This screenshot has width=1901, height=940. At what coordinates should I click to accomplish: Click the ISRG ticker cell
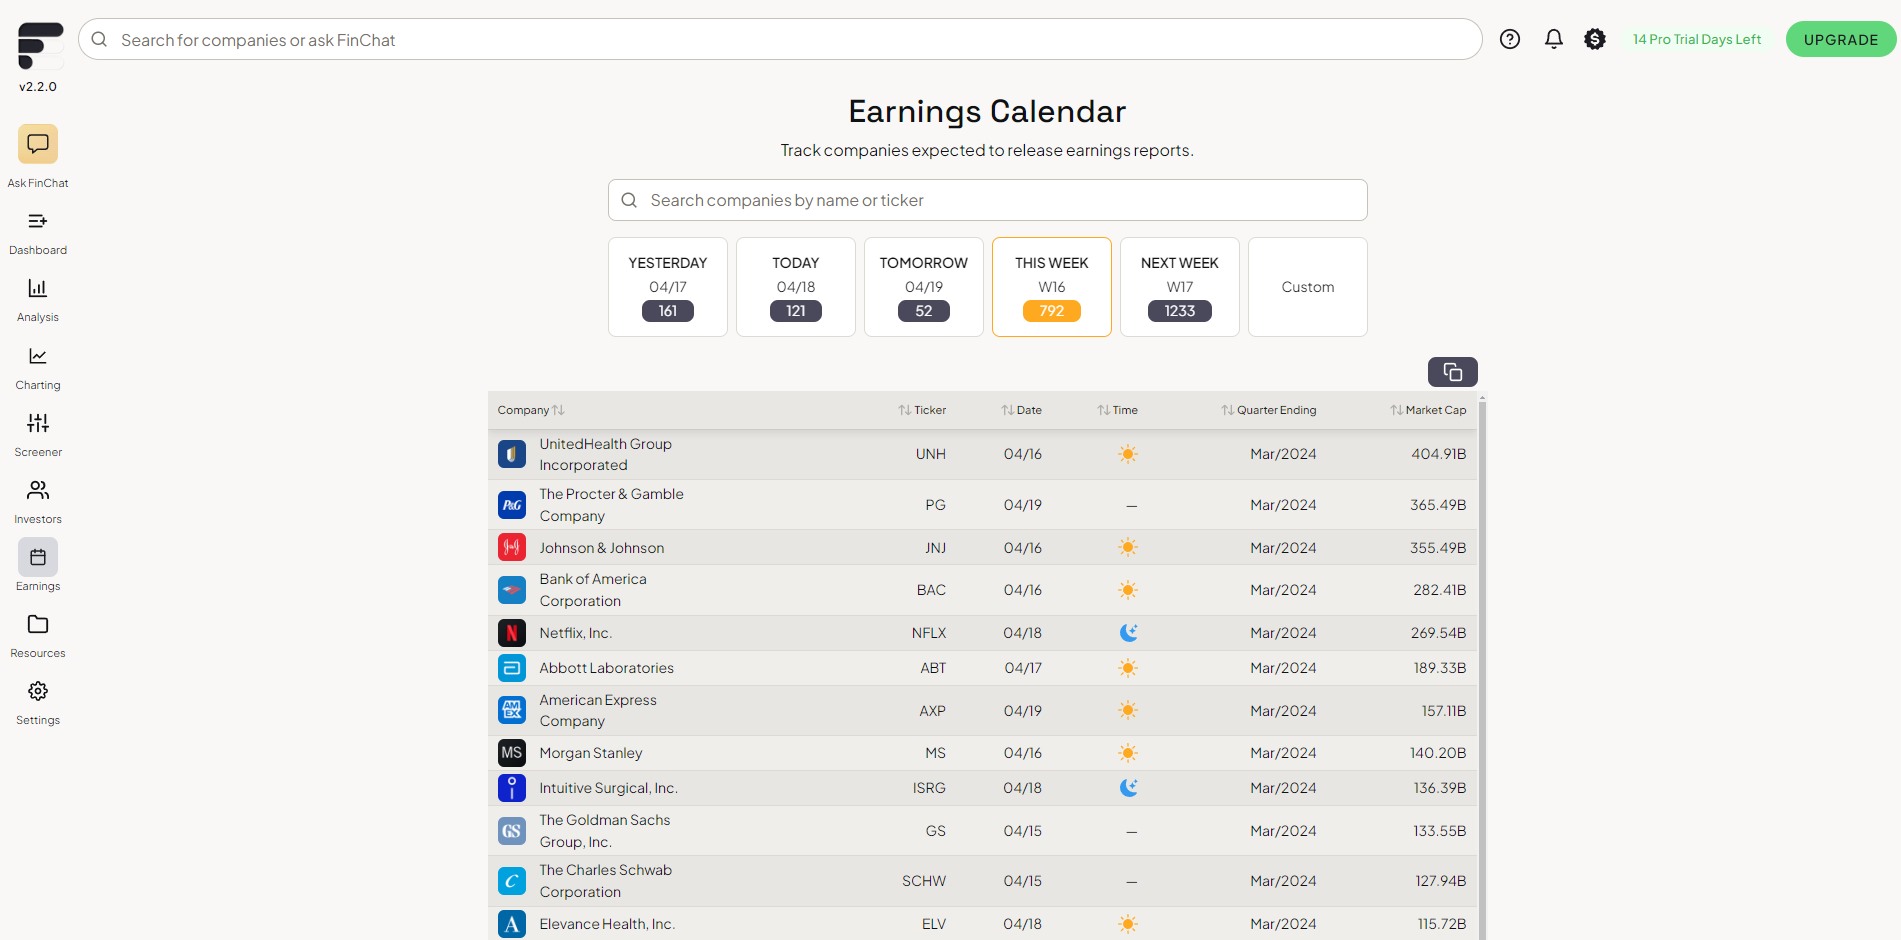[929, 788]
